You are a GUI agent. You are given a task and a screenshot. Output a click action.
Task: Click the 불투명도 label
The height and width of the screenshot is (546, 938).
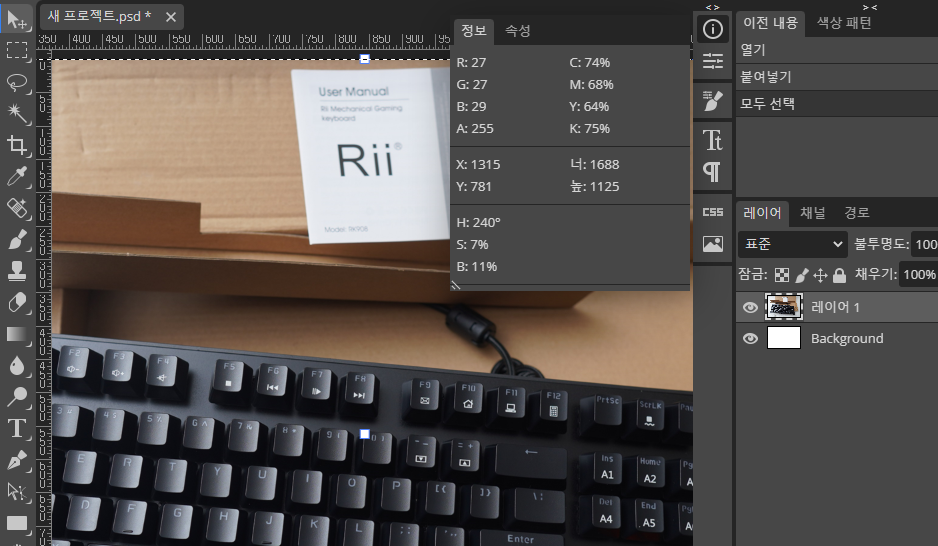pyautogui.click(x=881, y=244)
